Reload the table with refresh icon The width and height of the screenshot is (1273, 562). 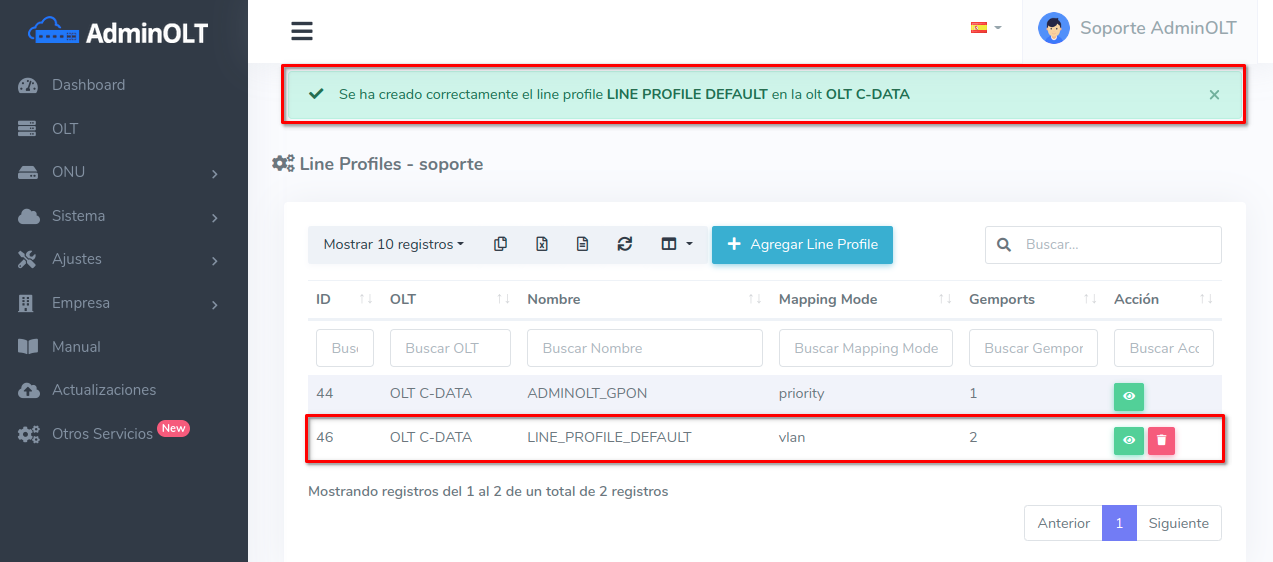click(625, 244)
